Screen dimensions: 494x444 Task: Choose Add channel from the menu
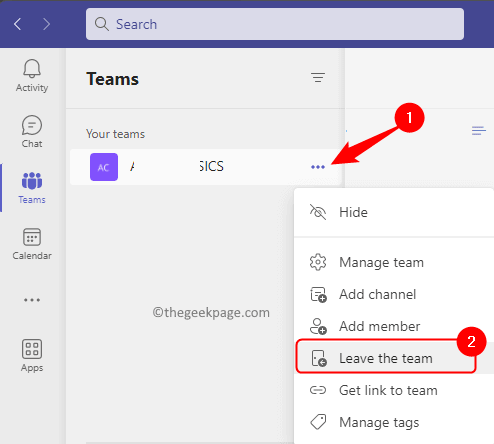pos(394,294)
